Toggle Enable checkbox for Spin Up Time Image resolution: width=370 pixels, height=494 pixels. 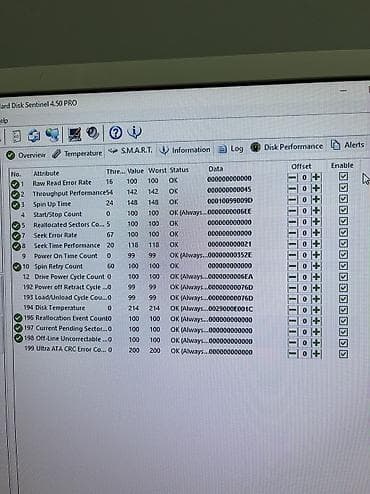(343, 199)
